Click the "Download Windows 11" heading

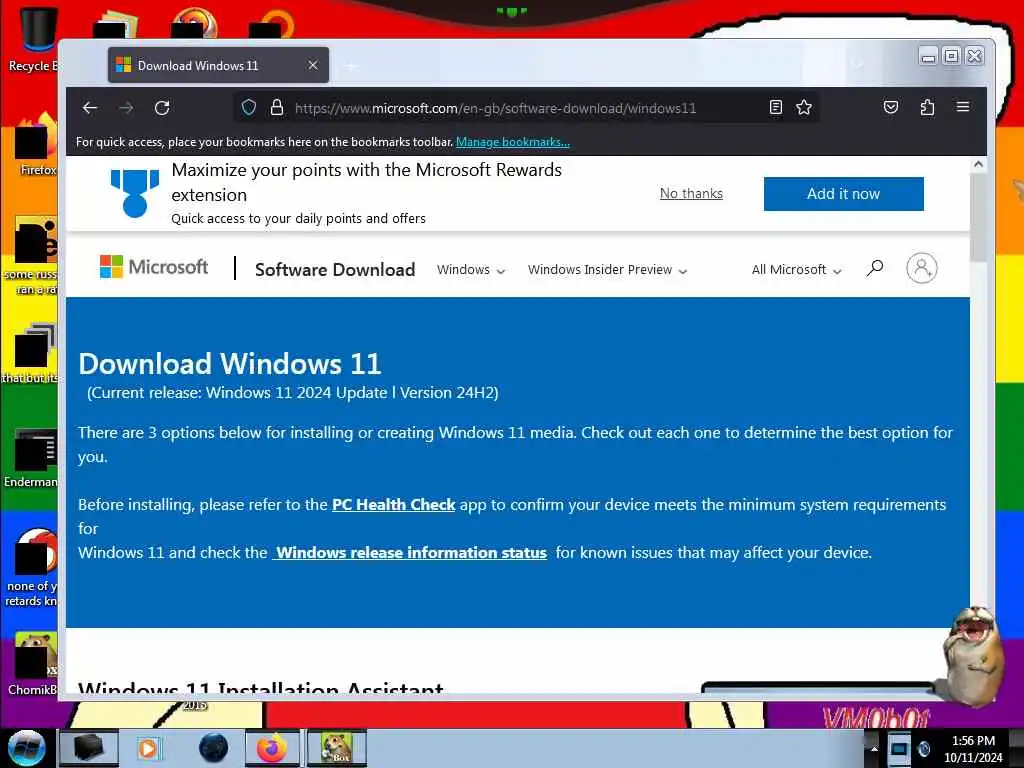pyautogui.click(x=230, y=364)
